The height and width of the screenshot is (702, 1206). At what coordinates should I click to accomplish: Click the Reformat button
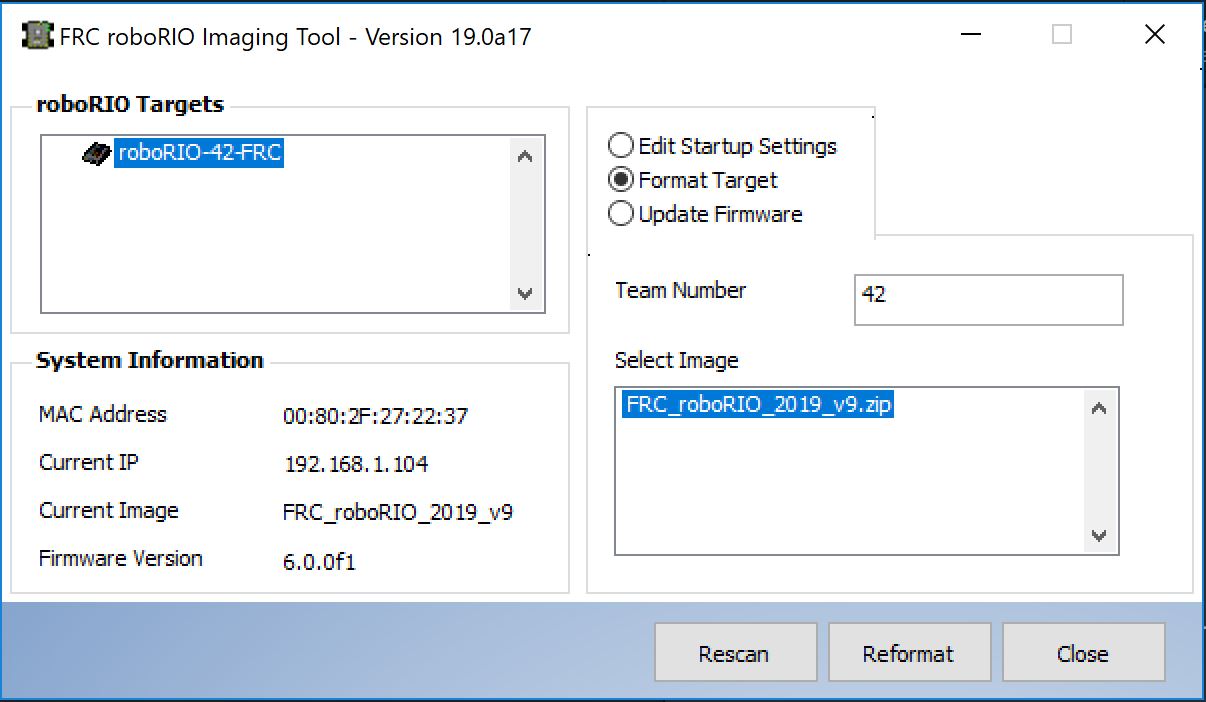pyautogui.click(x=909, y=654)
